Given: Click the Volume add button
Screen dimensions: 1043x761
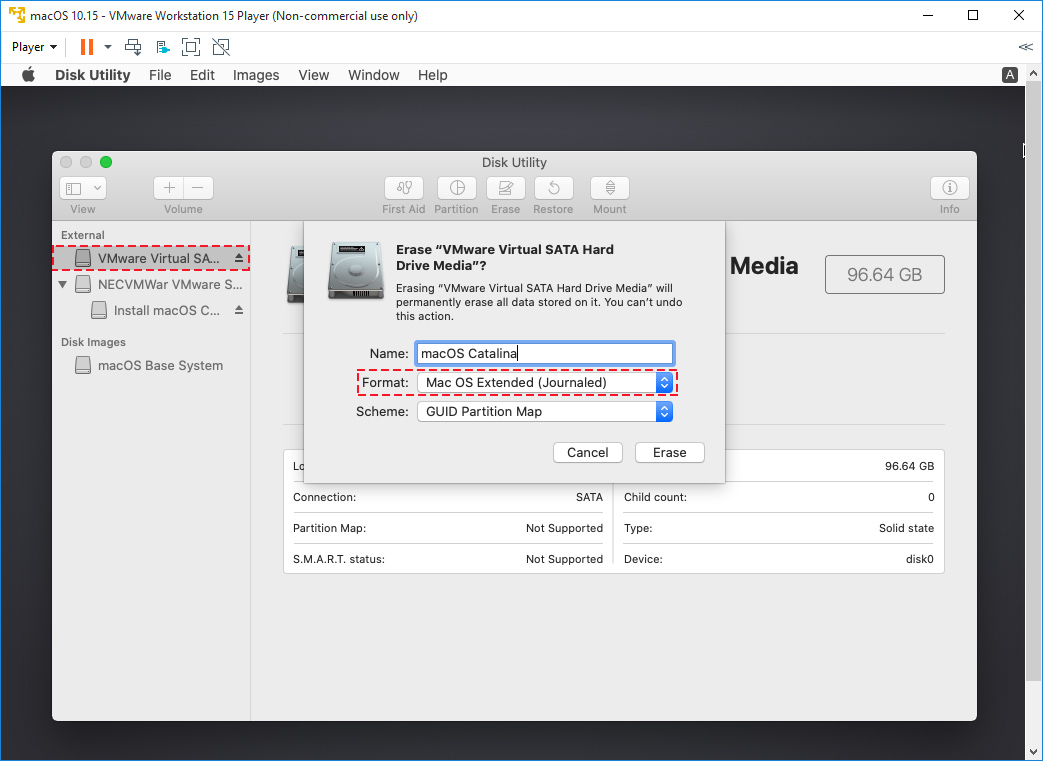Looking at the screenshot, I should coord(168,187).
